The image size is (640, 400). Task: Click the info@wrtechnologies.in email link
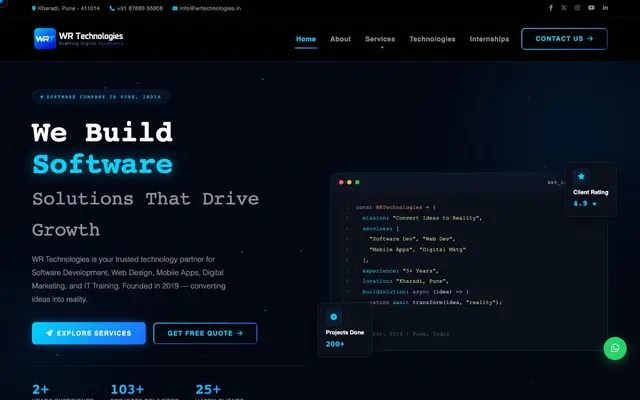tap(210, 8)
